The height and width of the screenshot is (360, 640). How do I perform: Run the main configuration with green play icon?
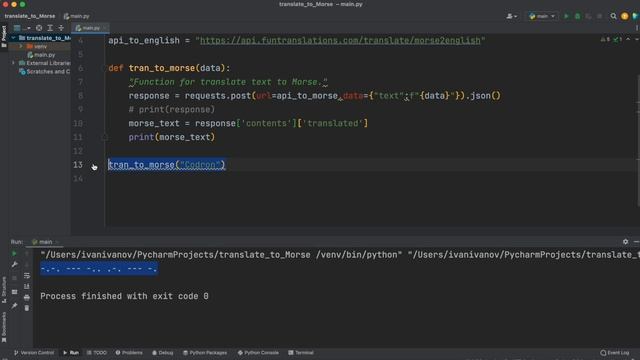[566, 16]
